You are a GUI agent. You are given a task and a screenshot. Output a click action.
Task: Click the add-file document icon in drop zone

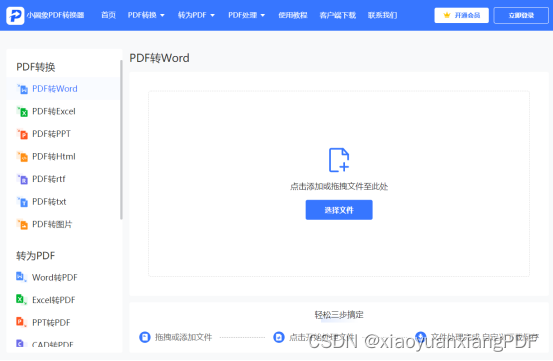(339, 160)
